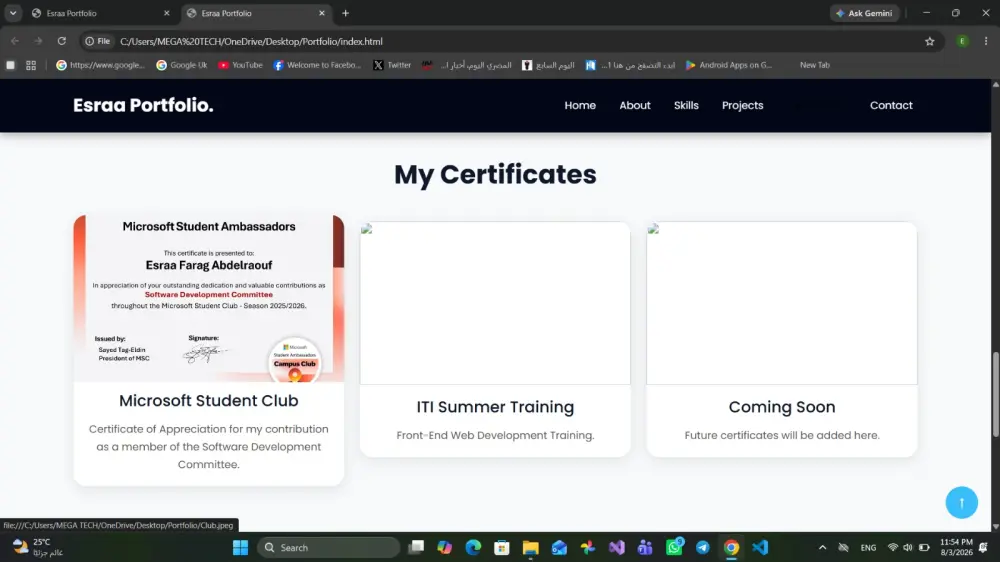Open File Explorer from the taskbar

(531, 547)
